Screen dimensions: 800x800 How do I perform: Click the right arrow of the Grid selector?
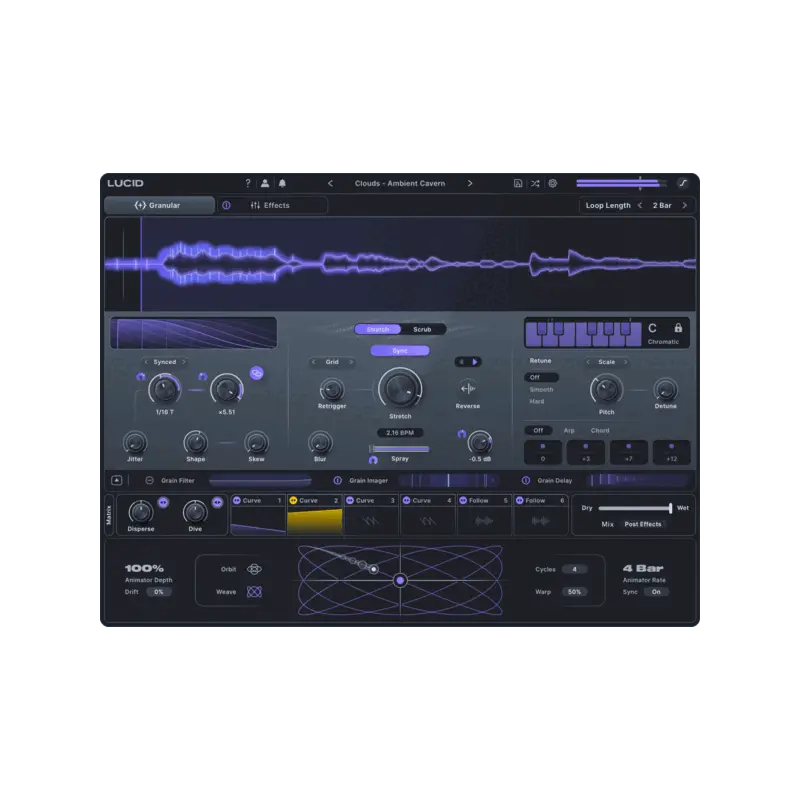[x=351, y=362]
